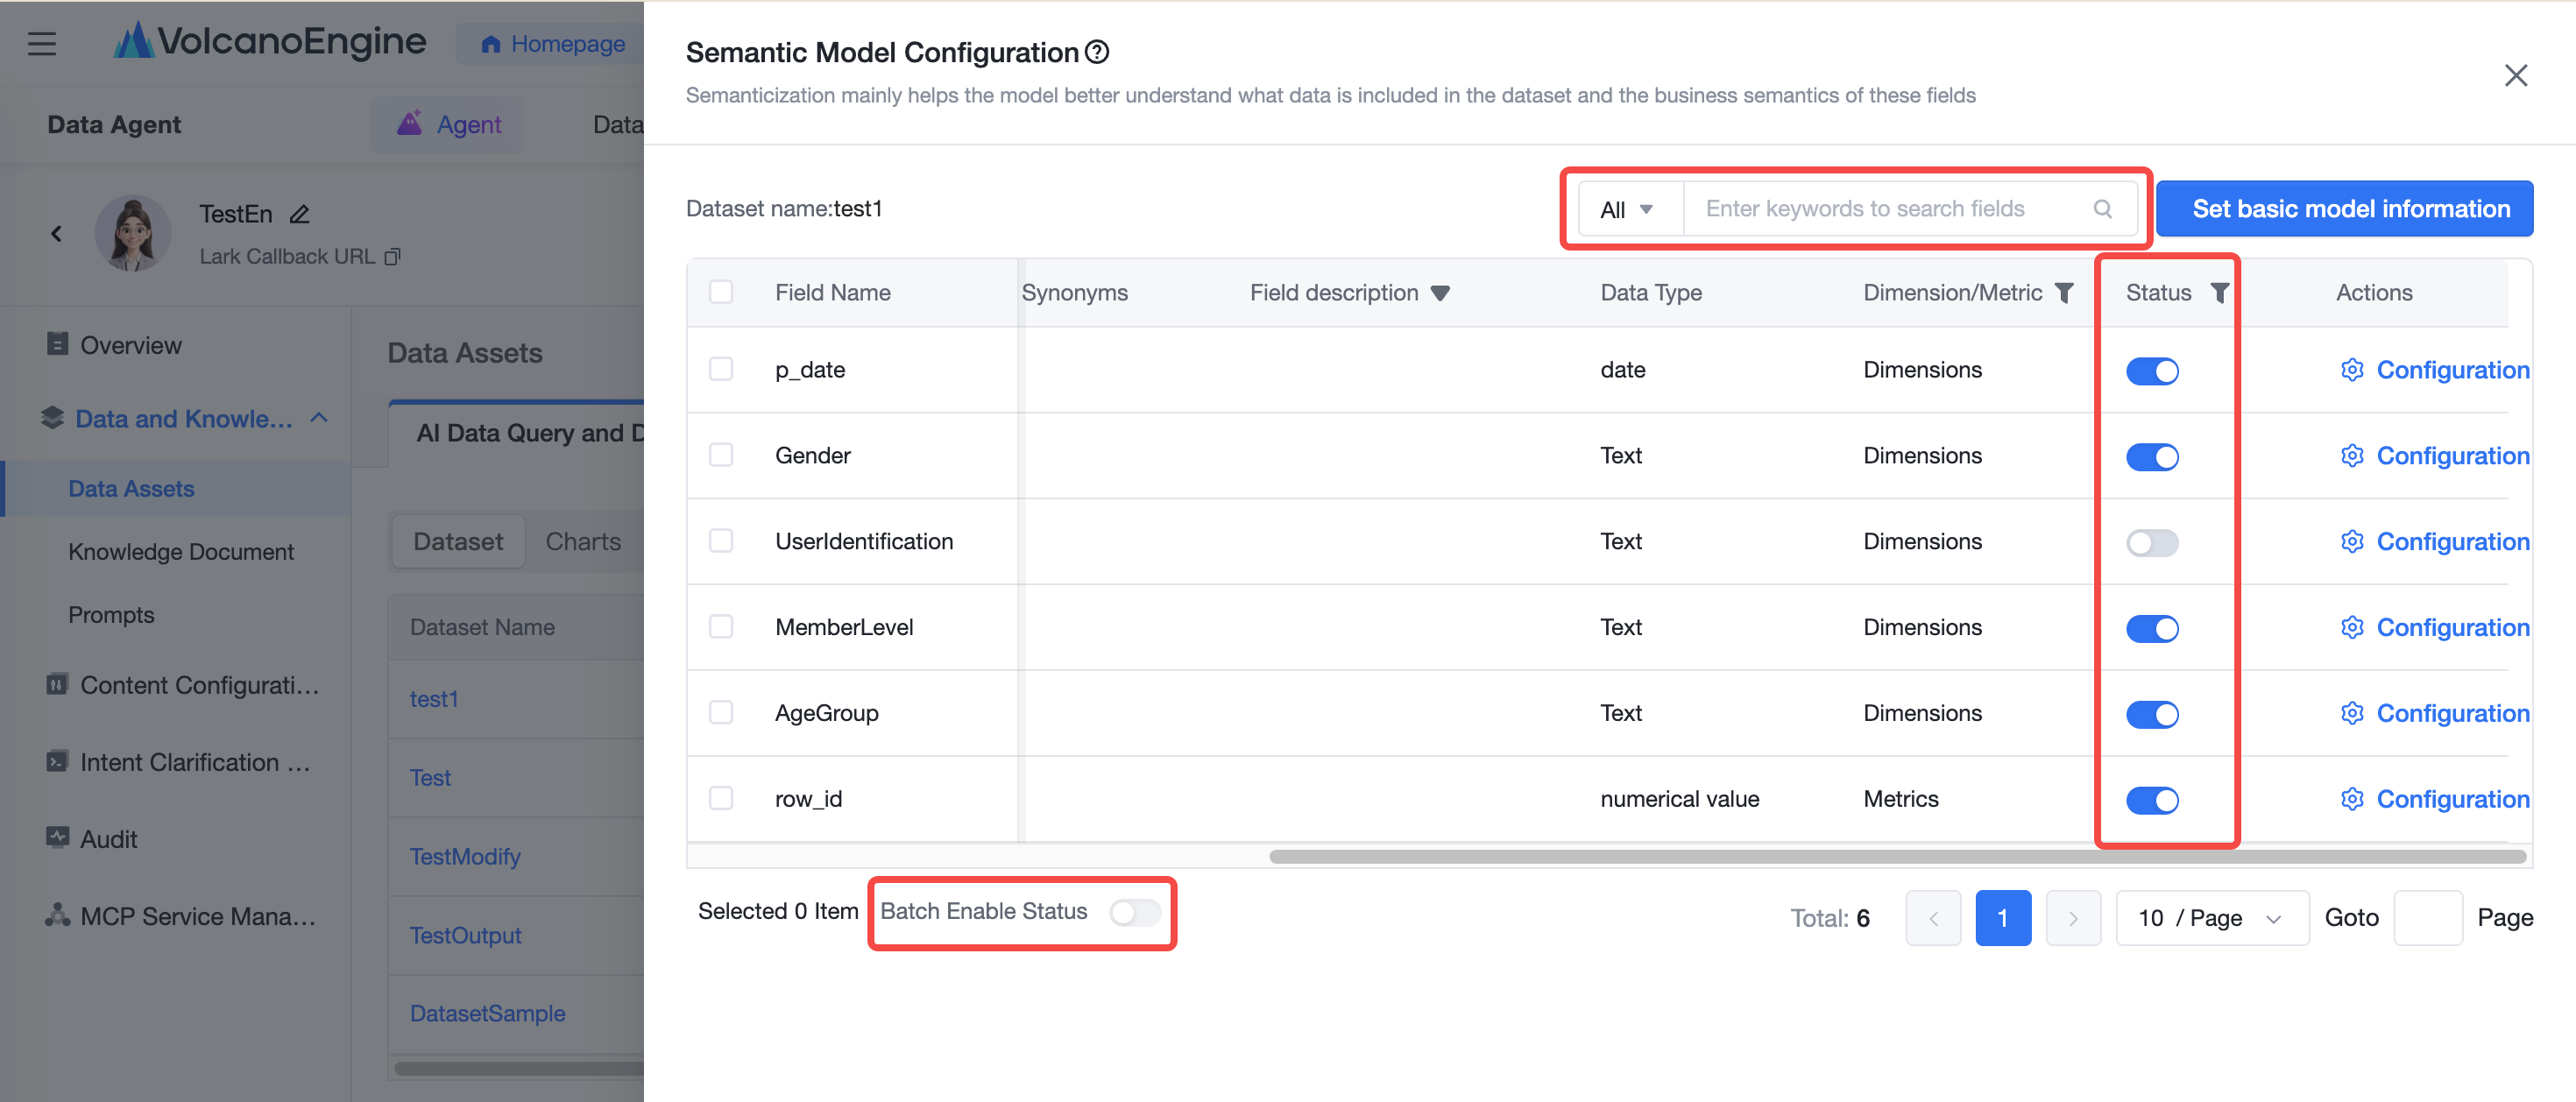Open the 10 / Page size dropdown

coord(2212,918)
